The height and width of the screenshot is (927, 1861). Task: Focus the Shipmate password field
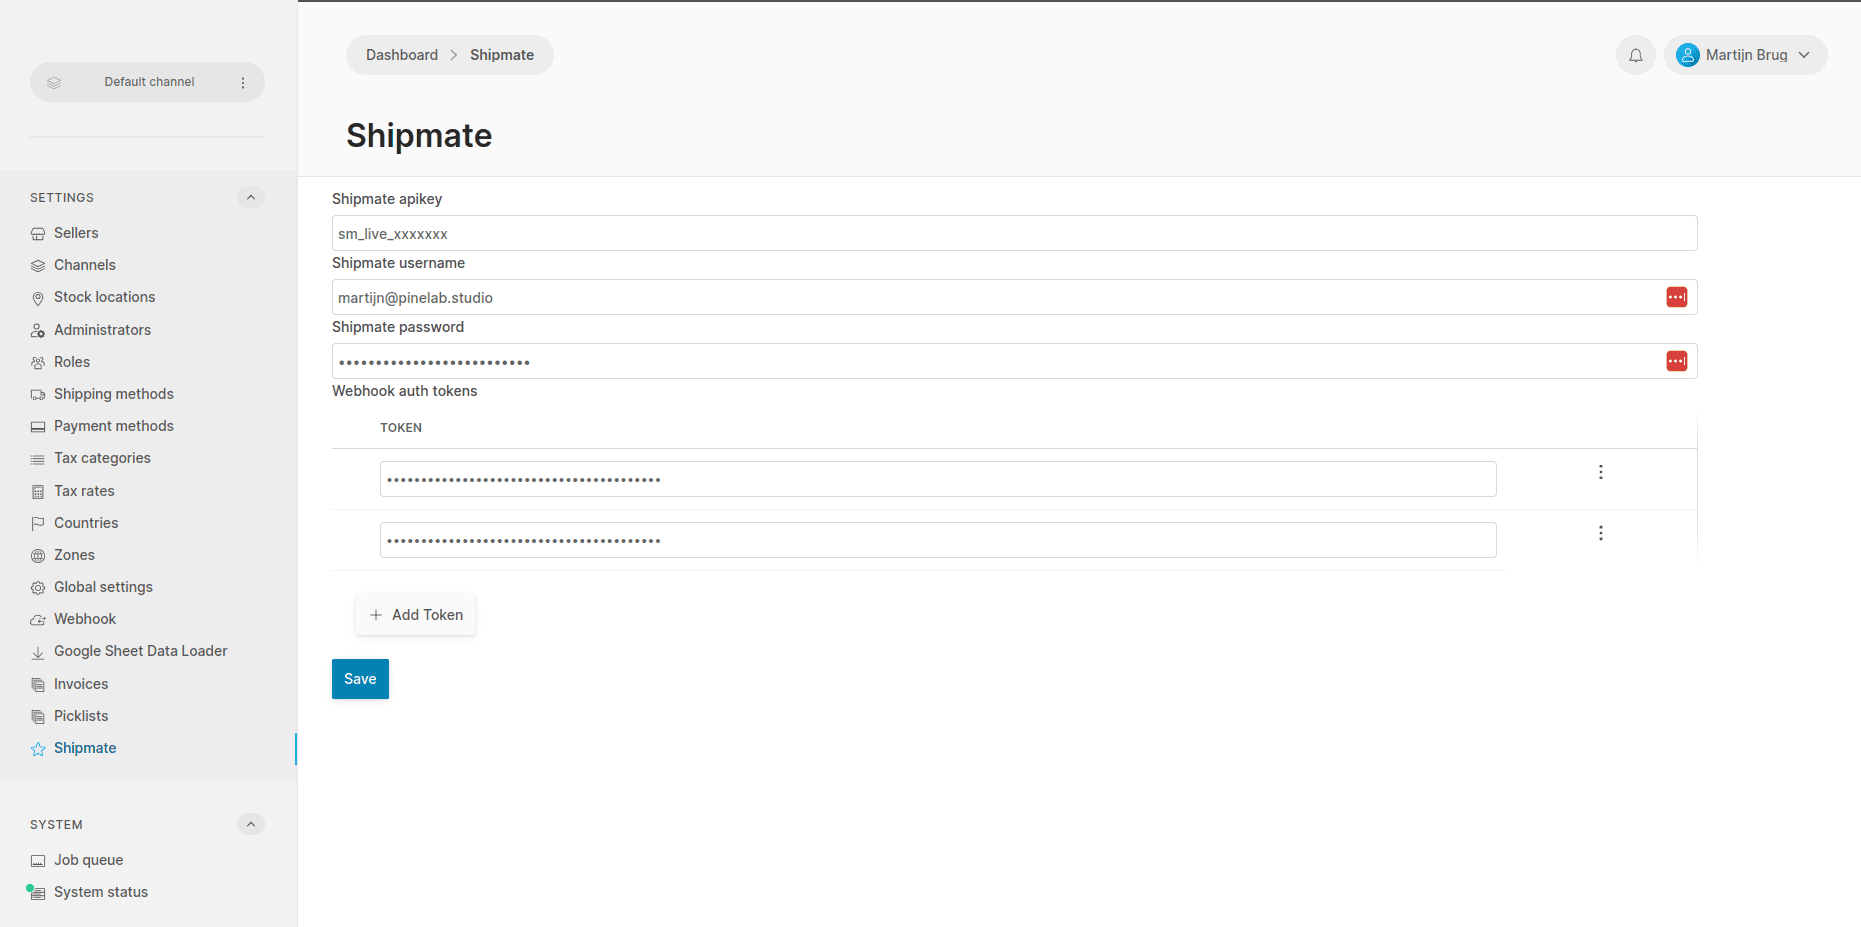(1014, 361)
